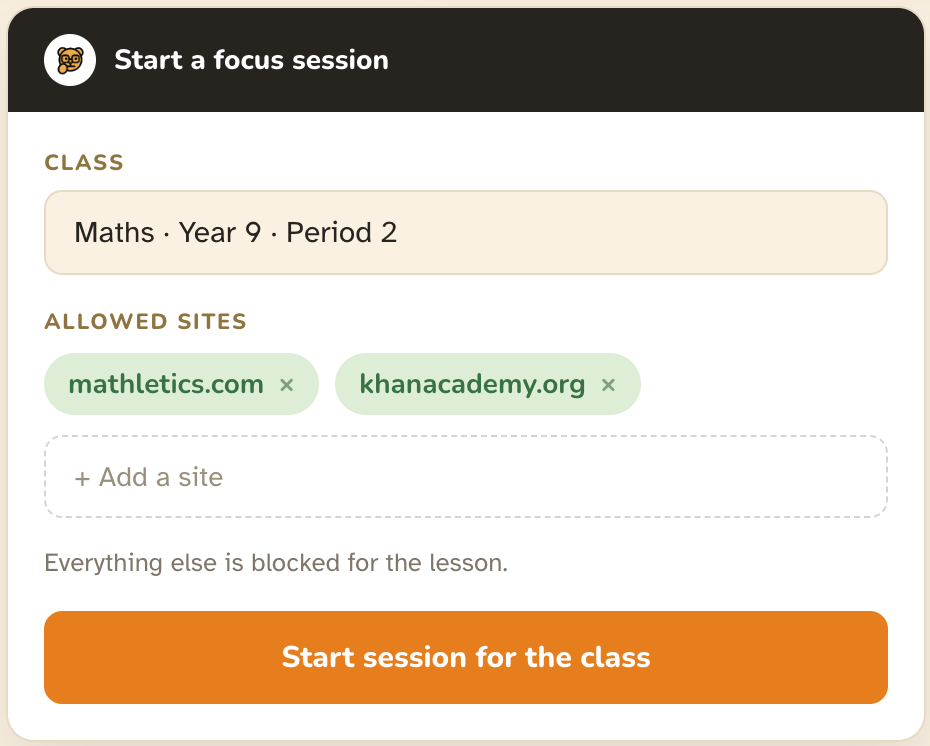This screenshot has width=930, height=746.
Task: Click the Start a focus session title
Action: [x=251, y=60]
